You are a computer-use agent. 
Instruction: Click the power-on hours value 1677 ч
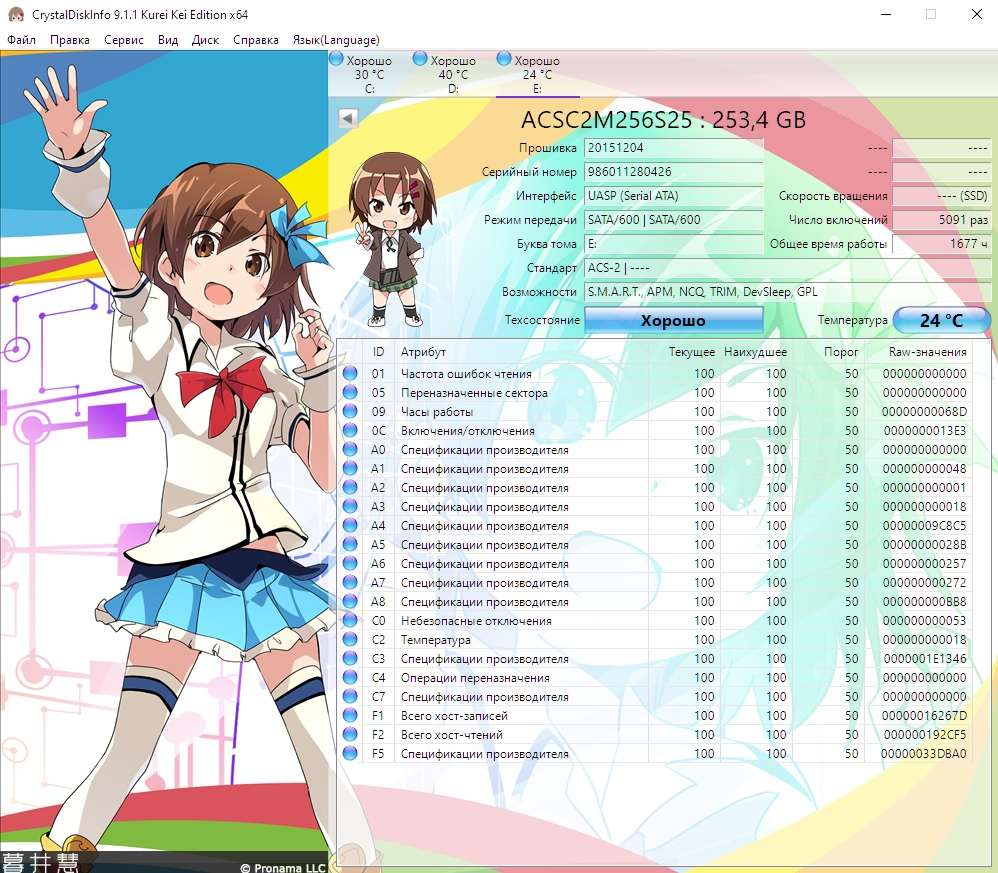pos(941,244)
